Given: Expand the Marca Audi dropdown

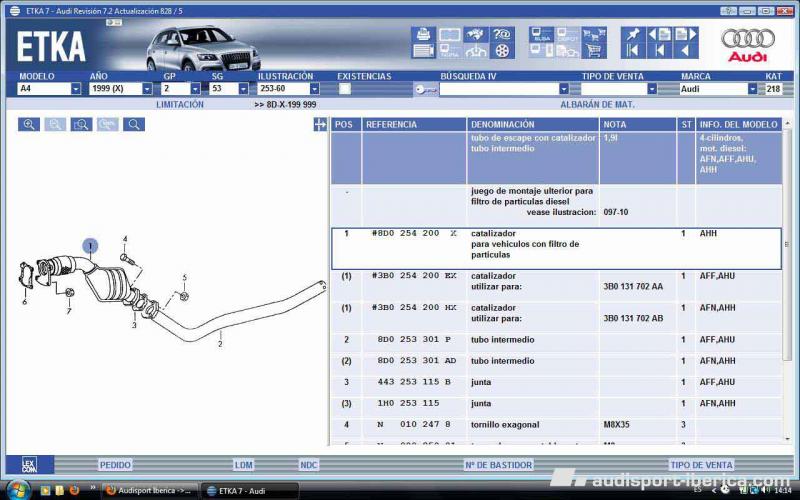Looking at the screenshot, I should coord(752,89).
